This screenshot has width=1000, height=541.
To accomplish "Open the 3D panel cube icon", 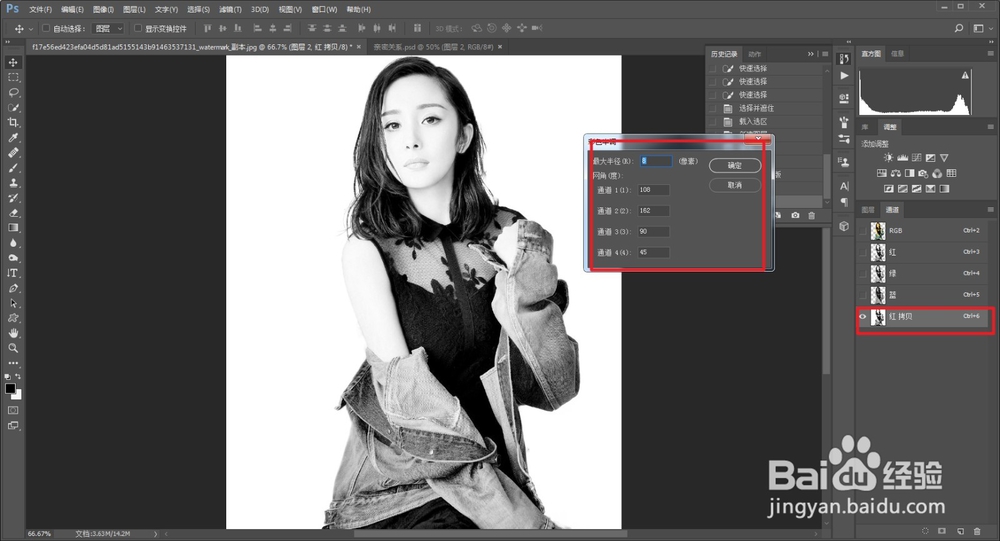I will coord(844,226).
